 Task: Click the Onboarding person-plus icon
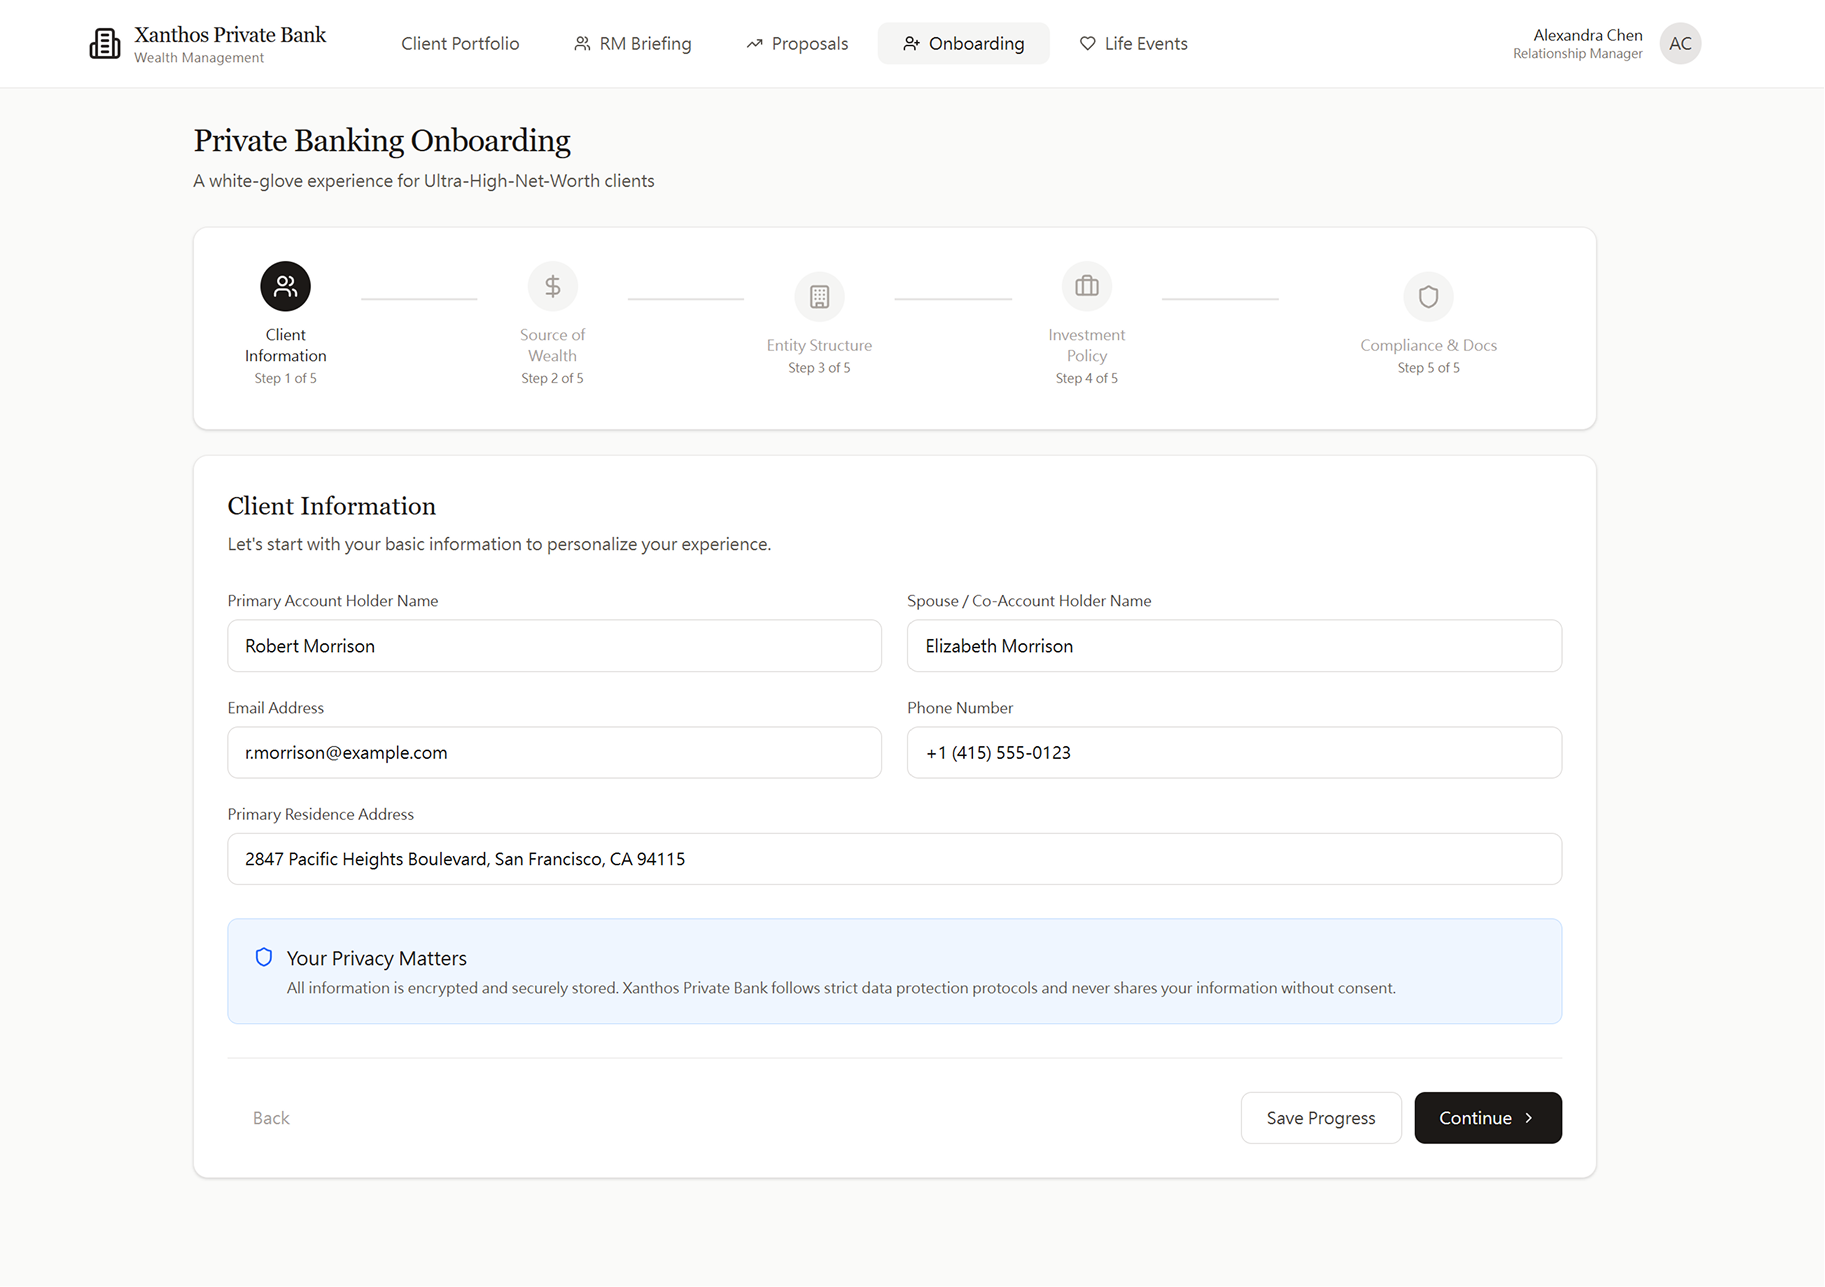(x=910, y=43)
